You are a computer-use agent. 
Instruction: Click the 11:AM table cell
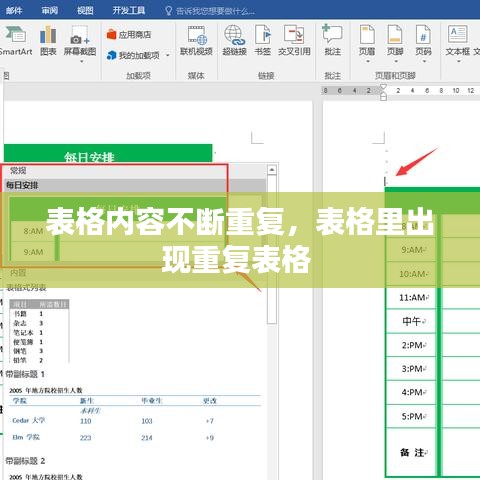click(411, 297)
